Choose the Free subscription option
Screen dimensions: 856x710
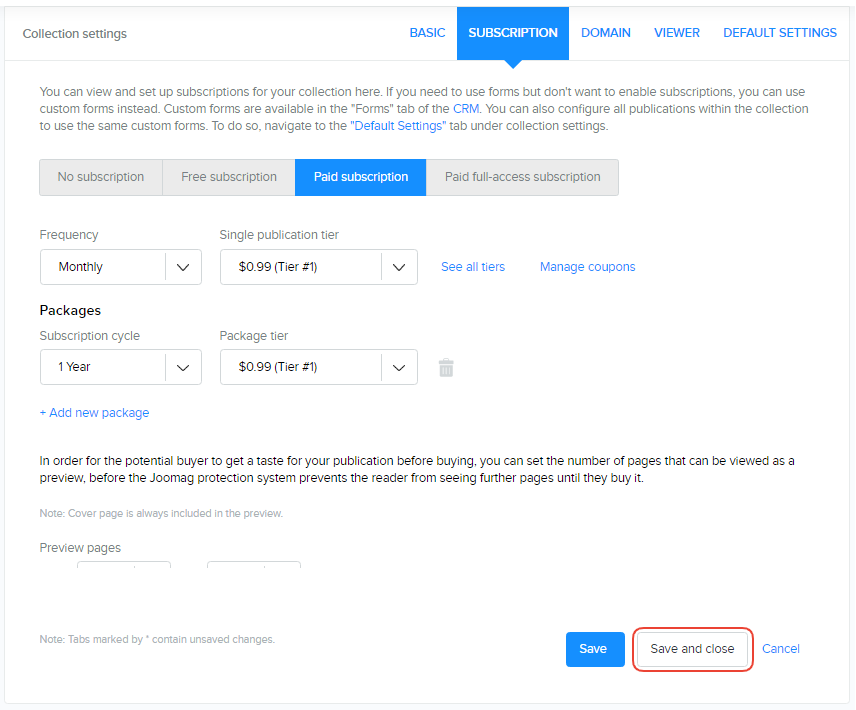click(229, 177)
